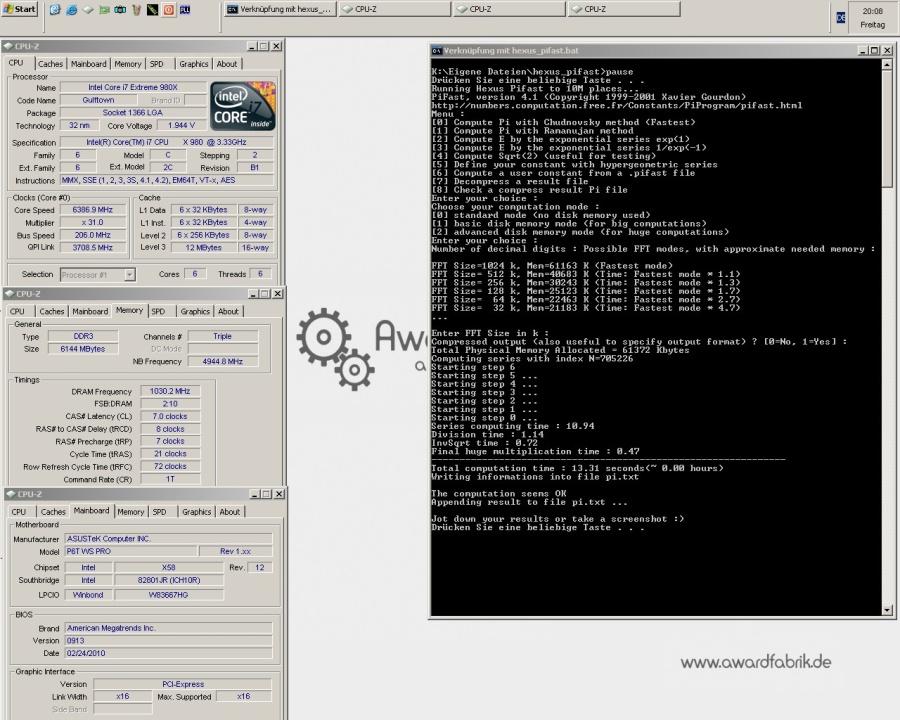Viewport: 900px width, 720px height.
Task: Click the Package value Socket 1366 LGA
Action: [133, 113]
